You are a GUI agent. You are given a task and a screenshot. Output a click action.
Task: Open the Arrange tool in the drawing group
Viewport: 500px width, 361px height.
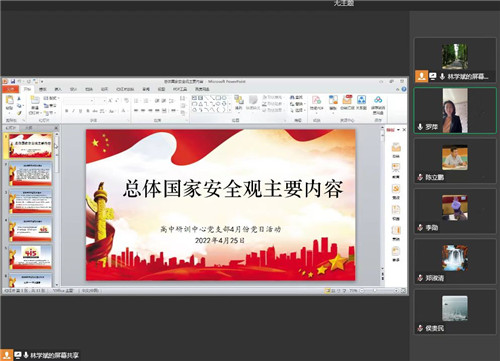tap(239, 102)
